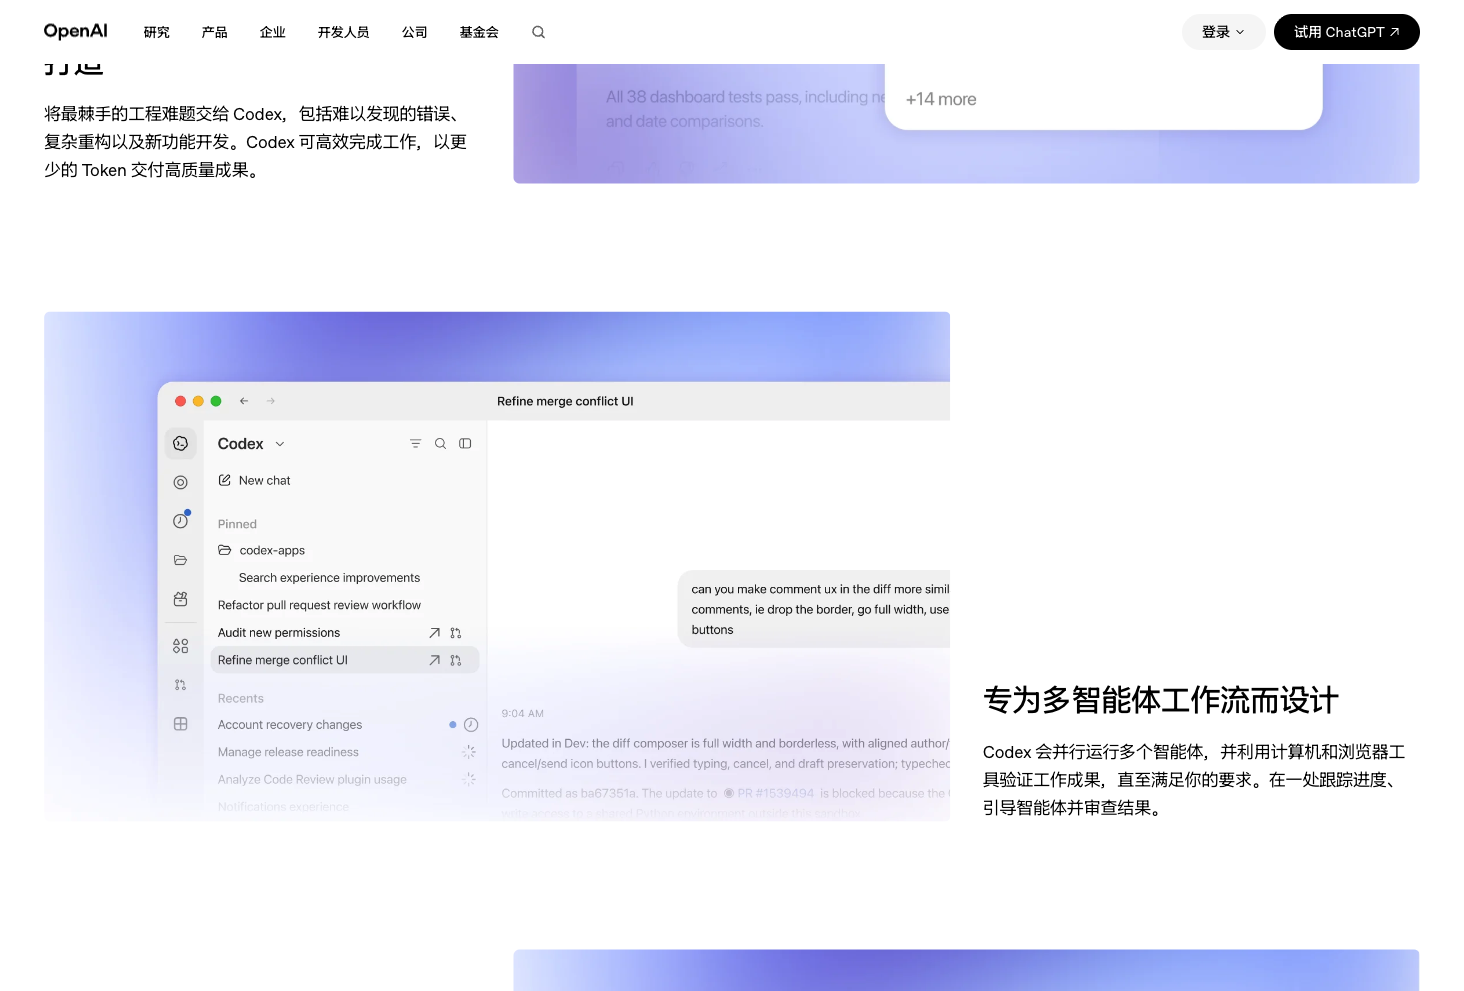This screenshot has height=991, width=1464.
Task: Click pull request icon on Refine merge conflict UI row
Action: pos(456,660)
